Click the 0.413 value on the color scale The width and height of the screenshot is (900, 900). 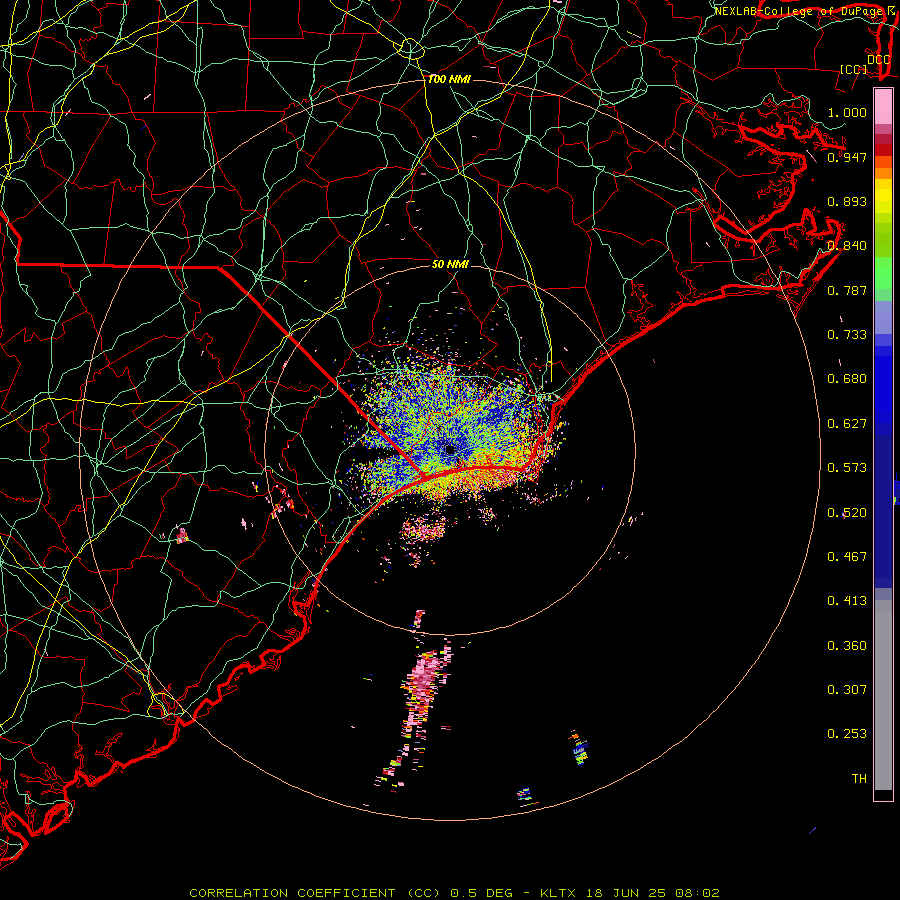(847, 601)
